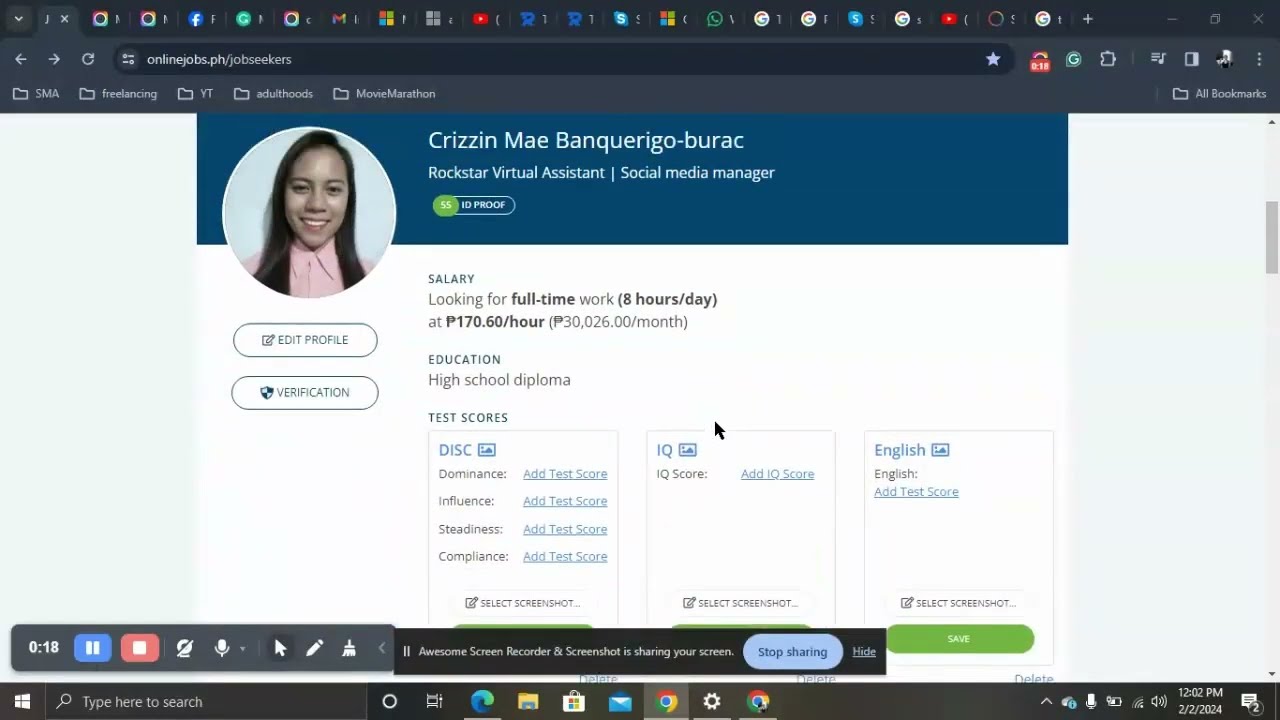Viewport: 1280px width, 720px height.
Task: Bookmark this page with star icon
Action: coord(993,59)
